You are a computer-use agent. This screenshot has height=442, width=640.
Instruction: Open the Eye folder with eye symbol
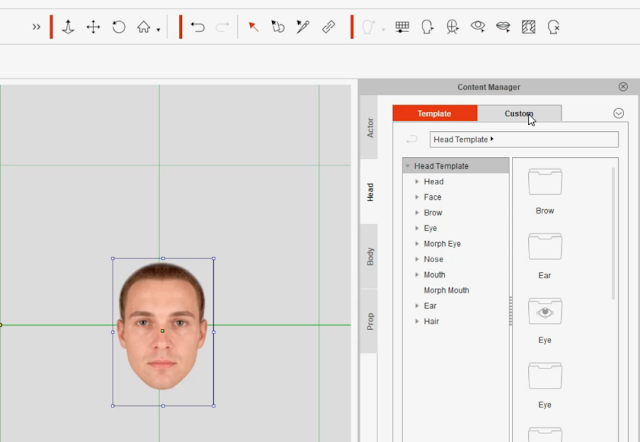tap(545, 311)
